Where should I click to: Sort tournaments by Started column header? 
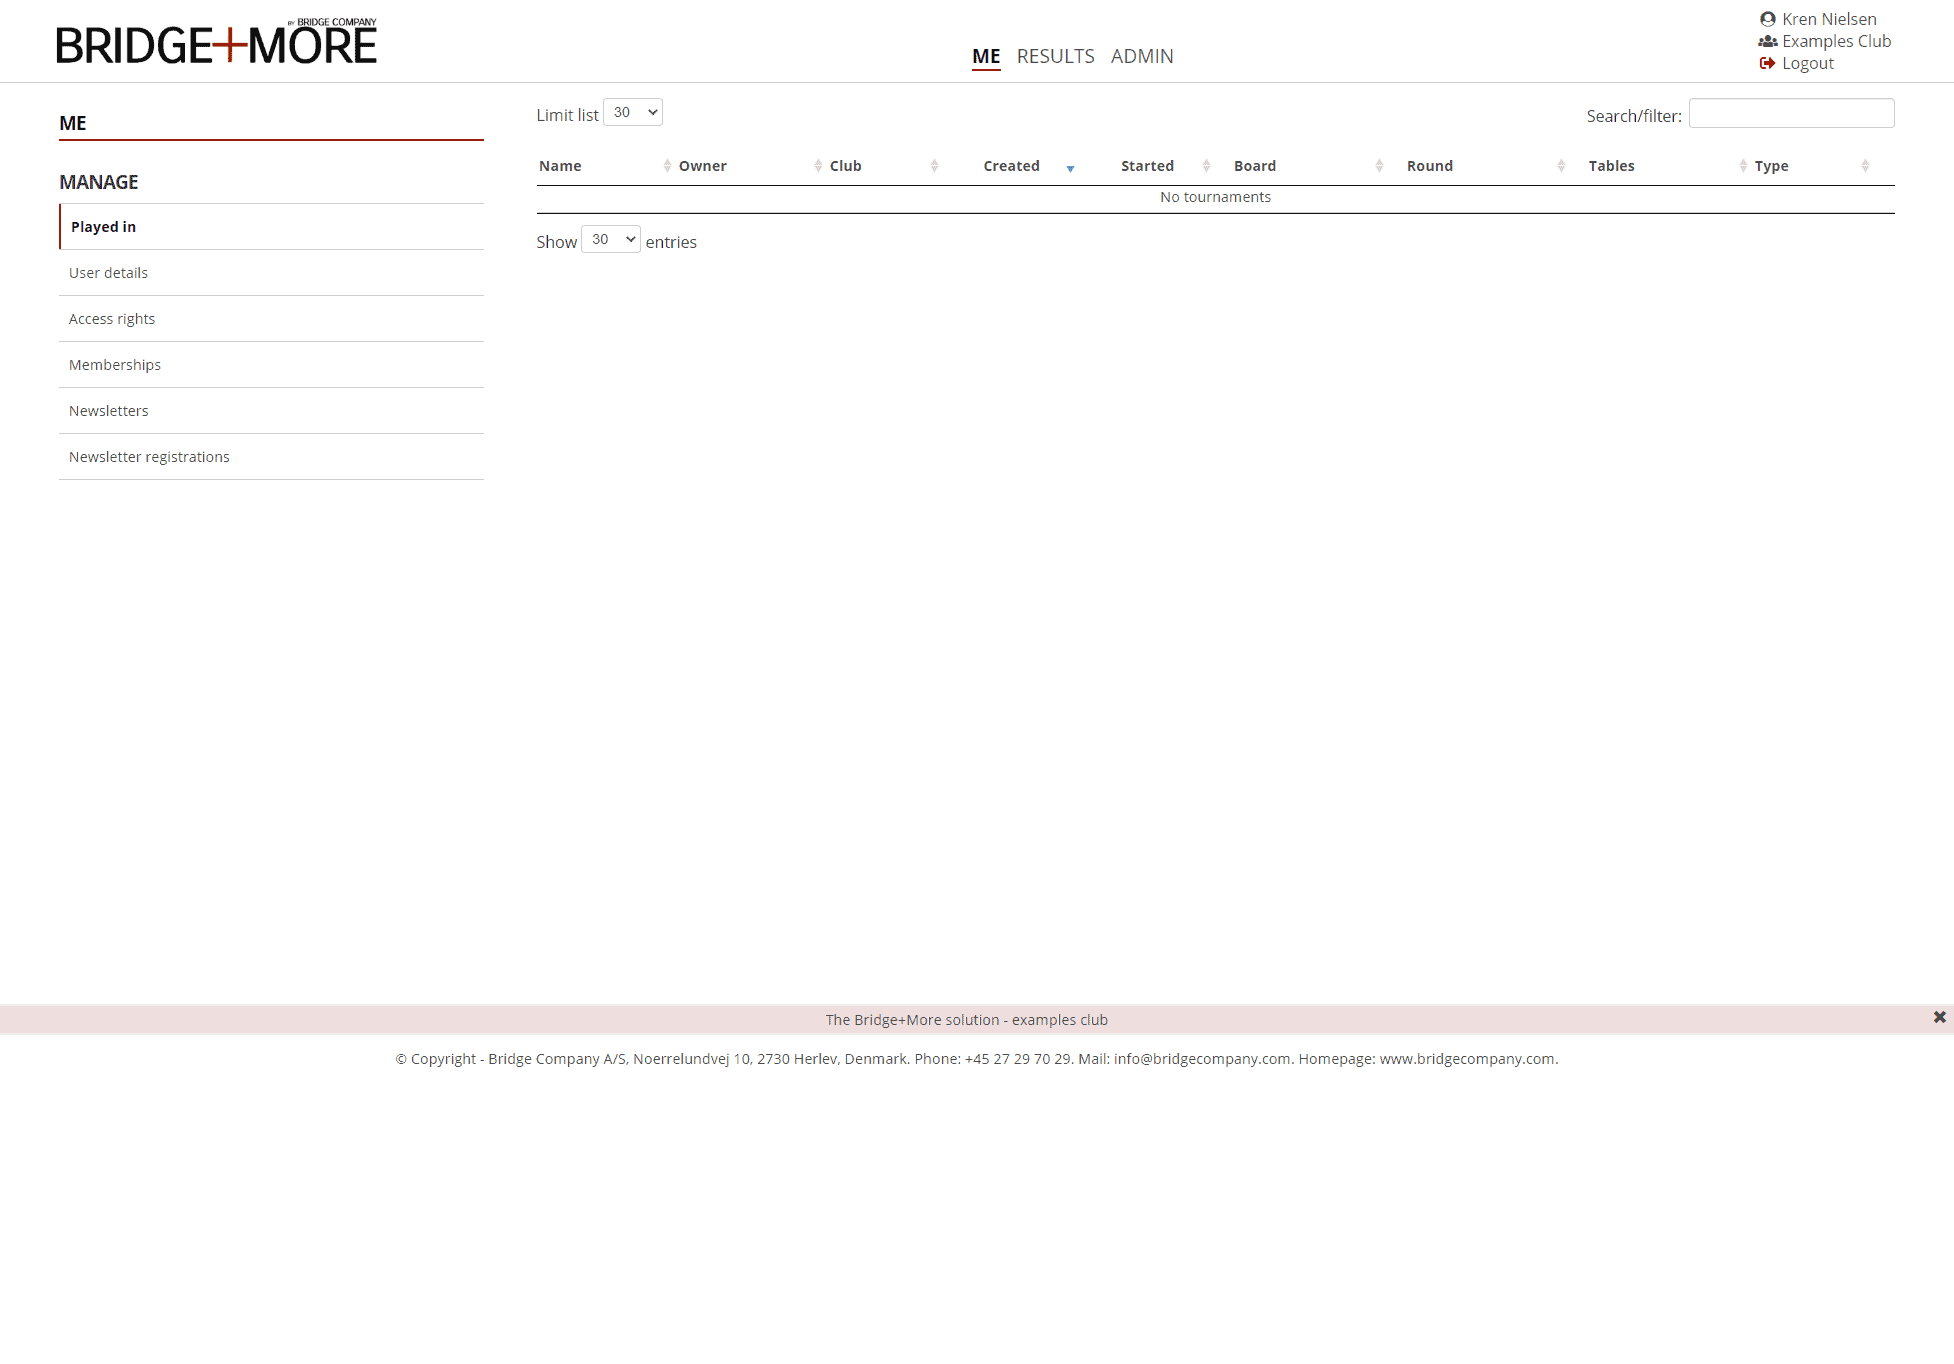[x=1147, y=166]
